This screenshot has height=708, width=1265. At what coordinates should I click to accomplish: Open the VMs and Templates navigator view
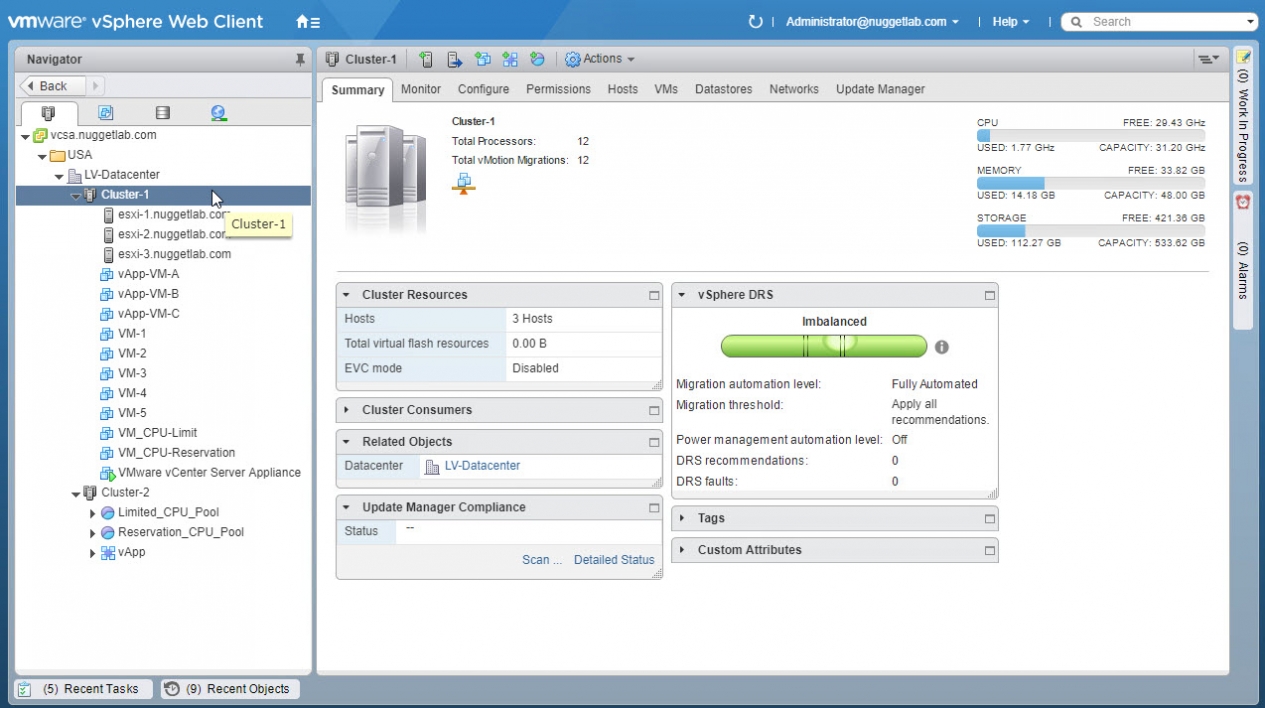point(105,113)
